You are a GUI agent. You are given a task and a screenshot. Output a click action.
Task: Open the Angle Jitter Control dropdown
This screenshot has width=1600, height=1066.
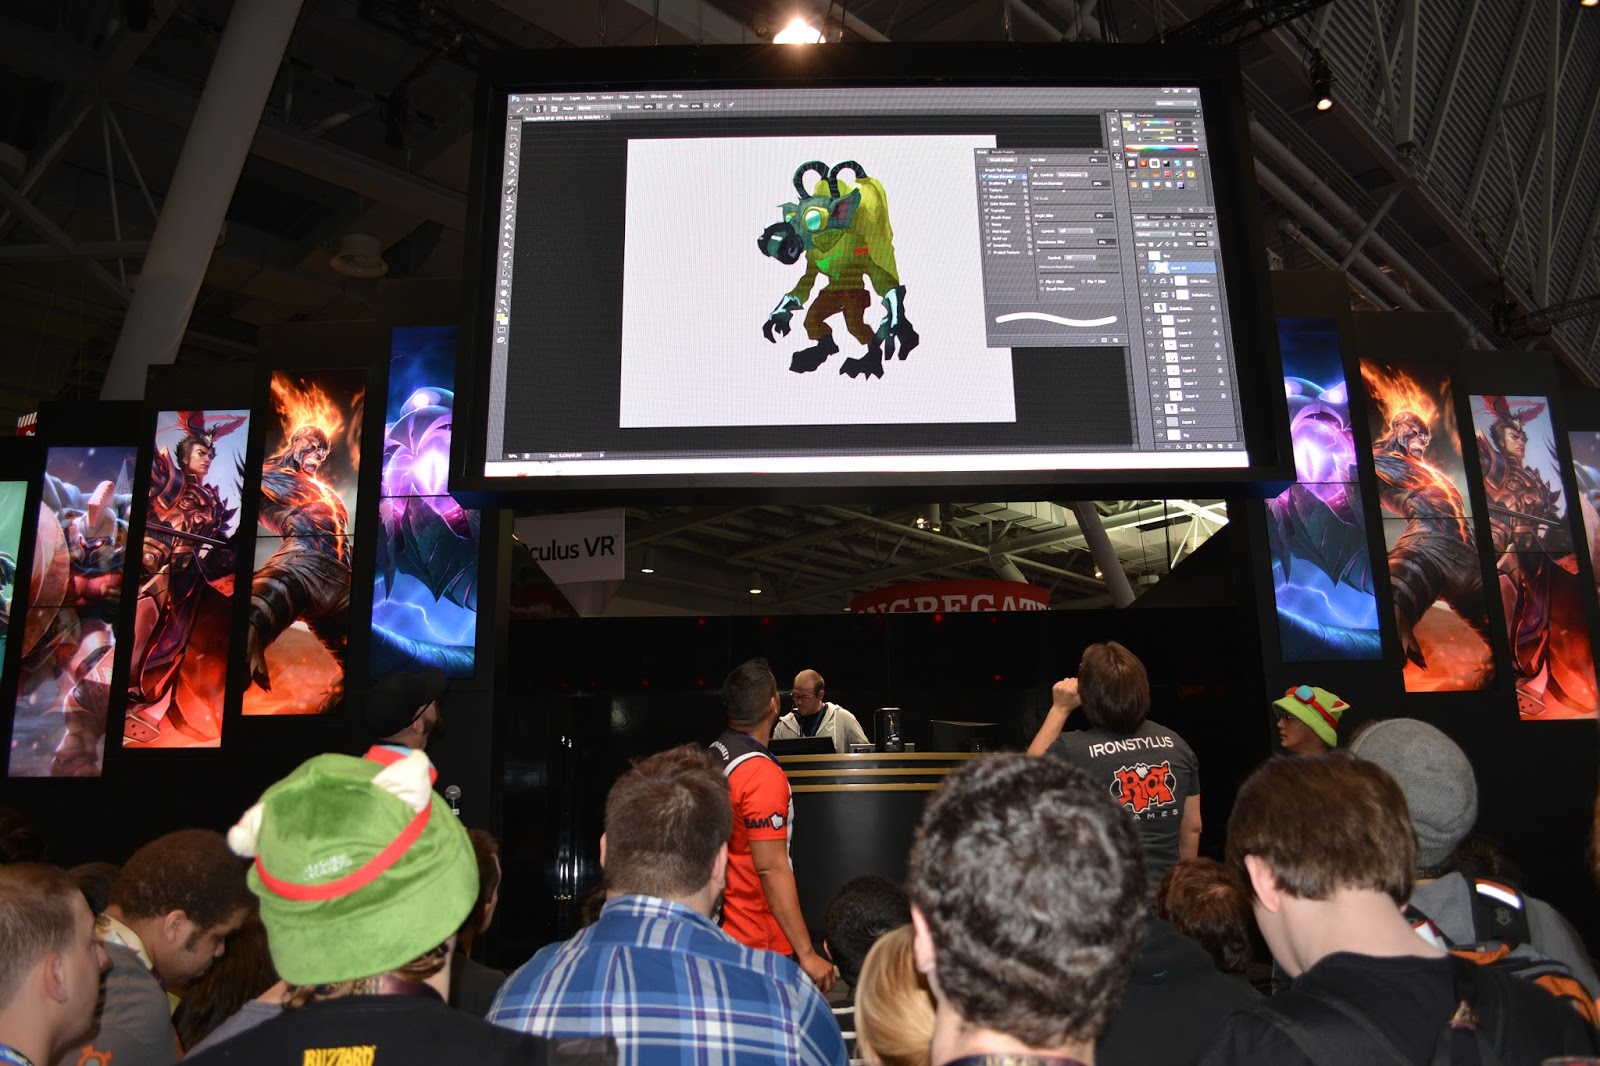tap(1077, 231)
